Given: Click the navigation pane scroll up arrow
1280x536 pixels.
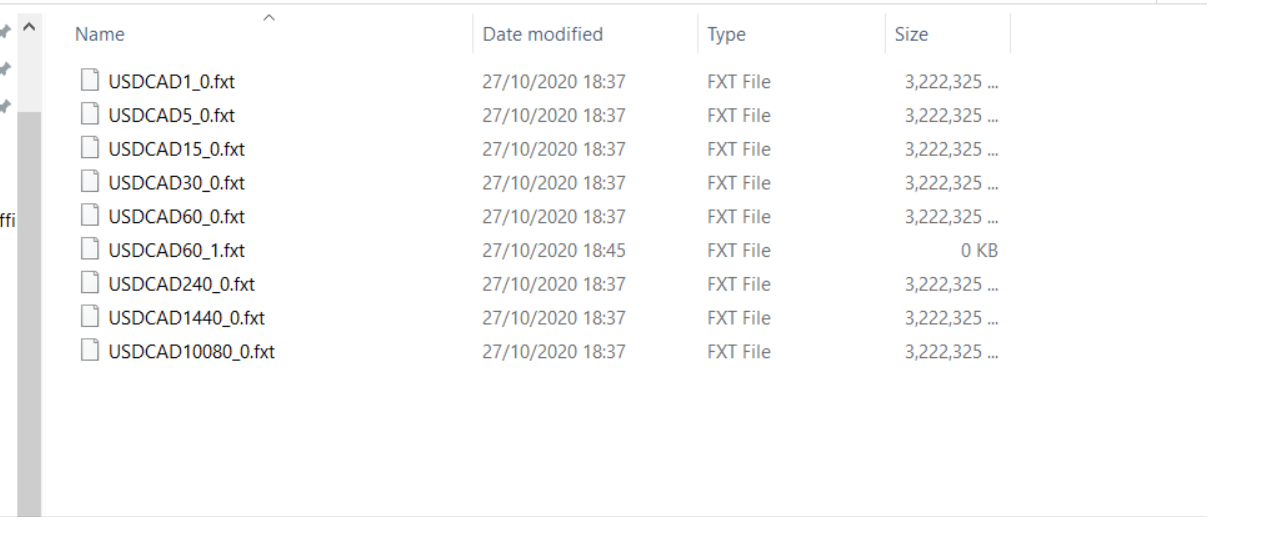Looking at the screenshot, I should (x=29, y=26).
